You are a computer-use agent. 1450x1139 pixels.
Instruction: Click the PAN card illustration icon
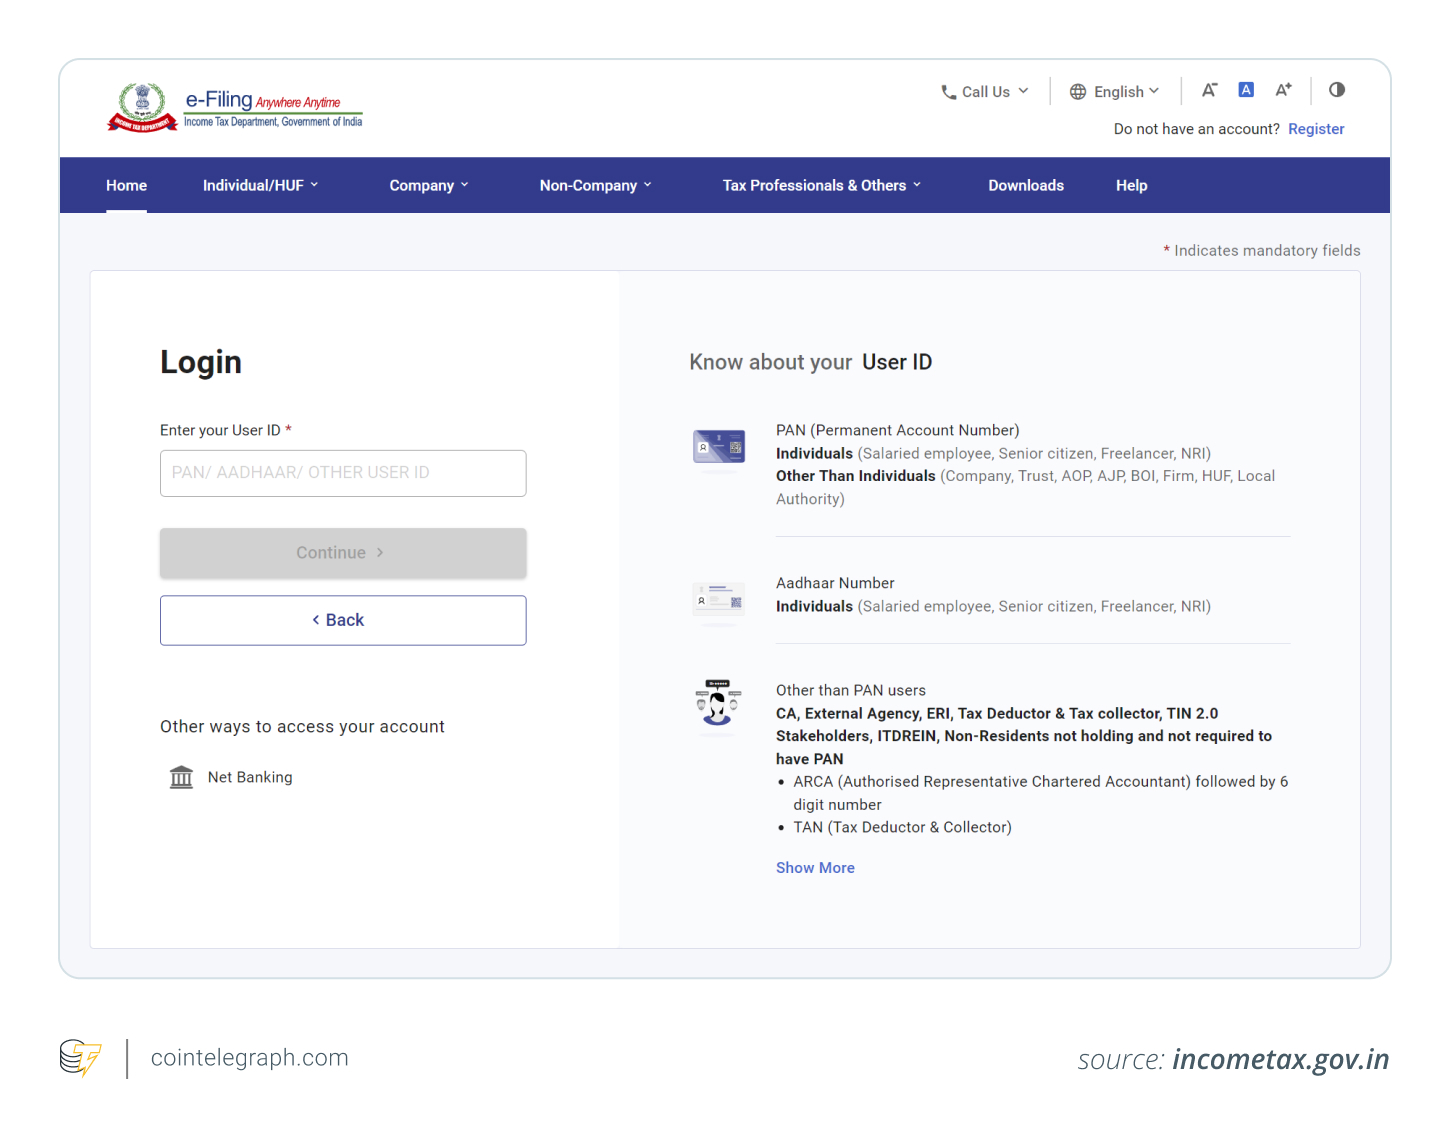pyautogui.click(x=719, y=446)
